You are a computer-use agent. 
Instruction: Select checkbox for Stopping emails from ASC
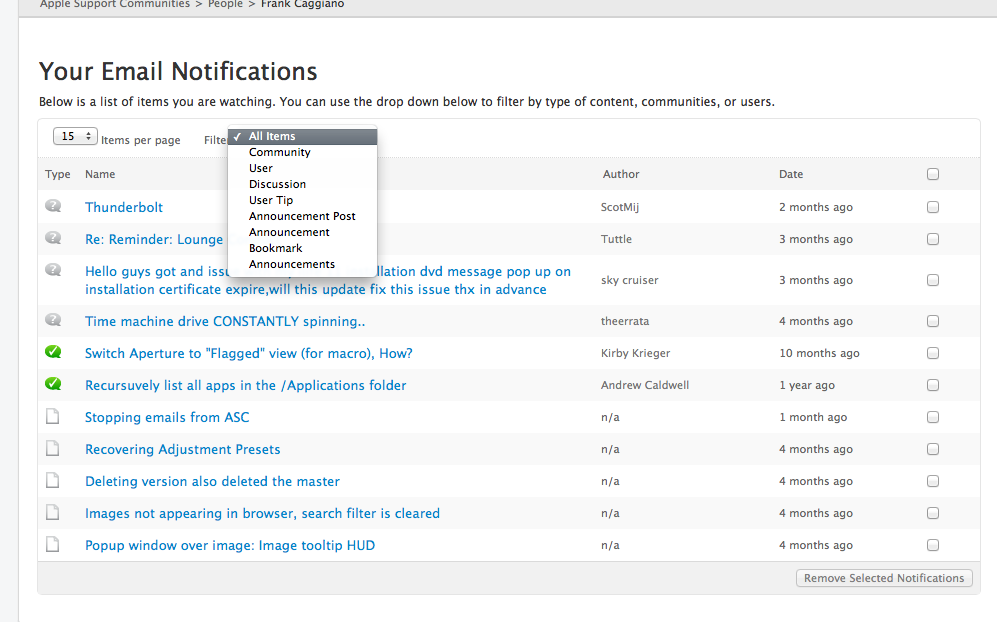click(x=933, y=417)
